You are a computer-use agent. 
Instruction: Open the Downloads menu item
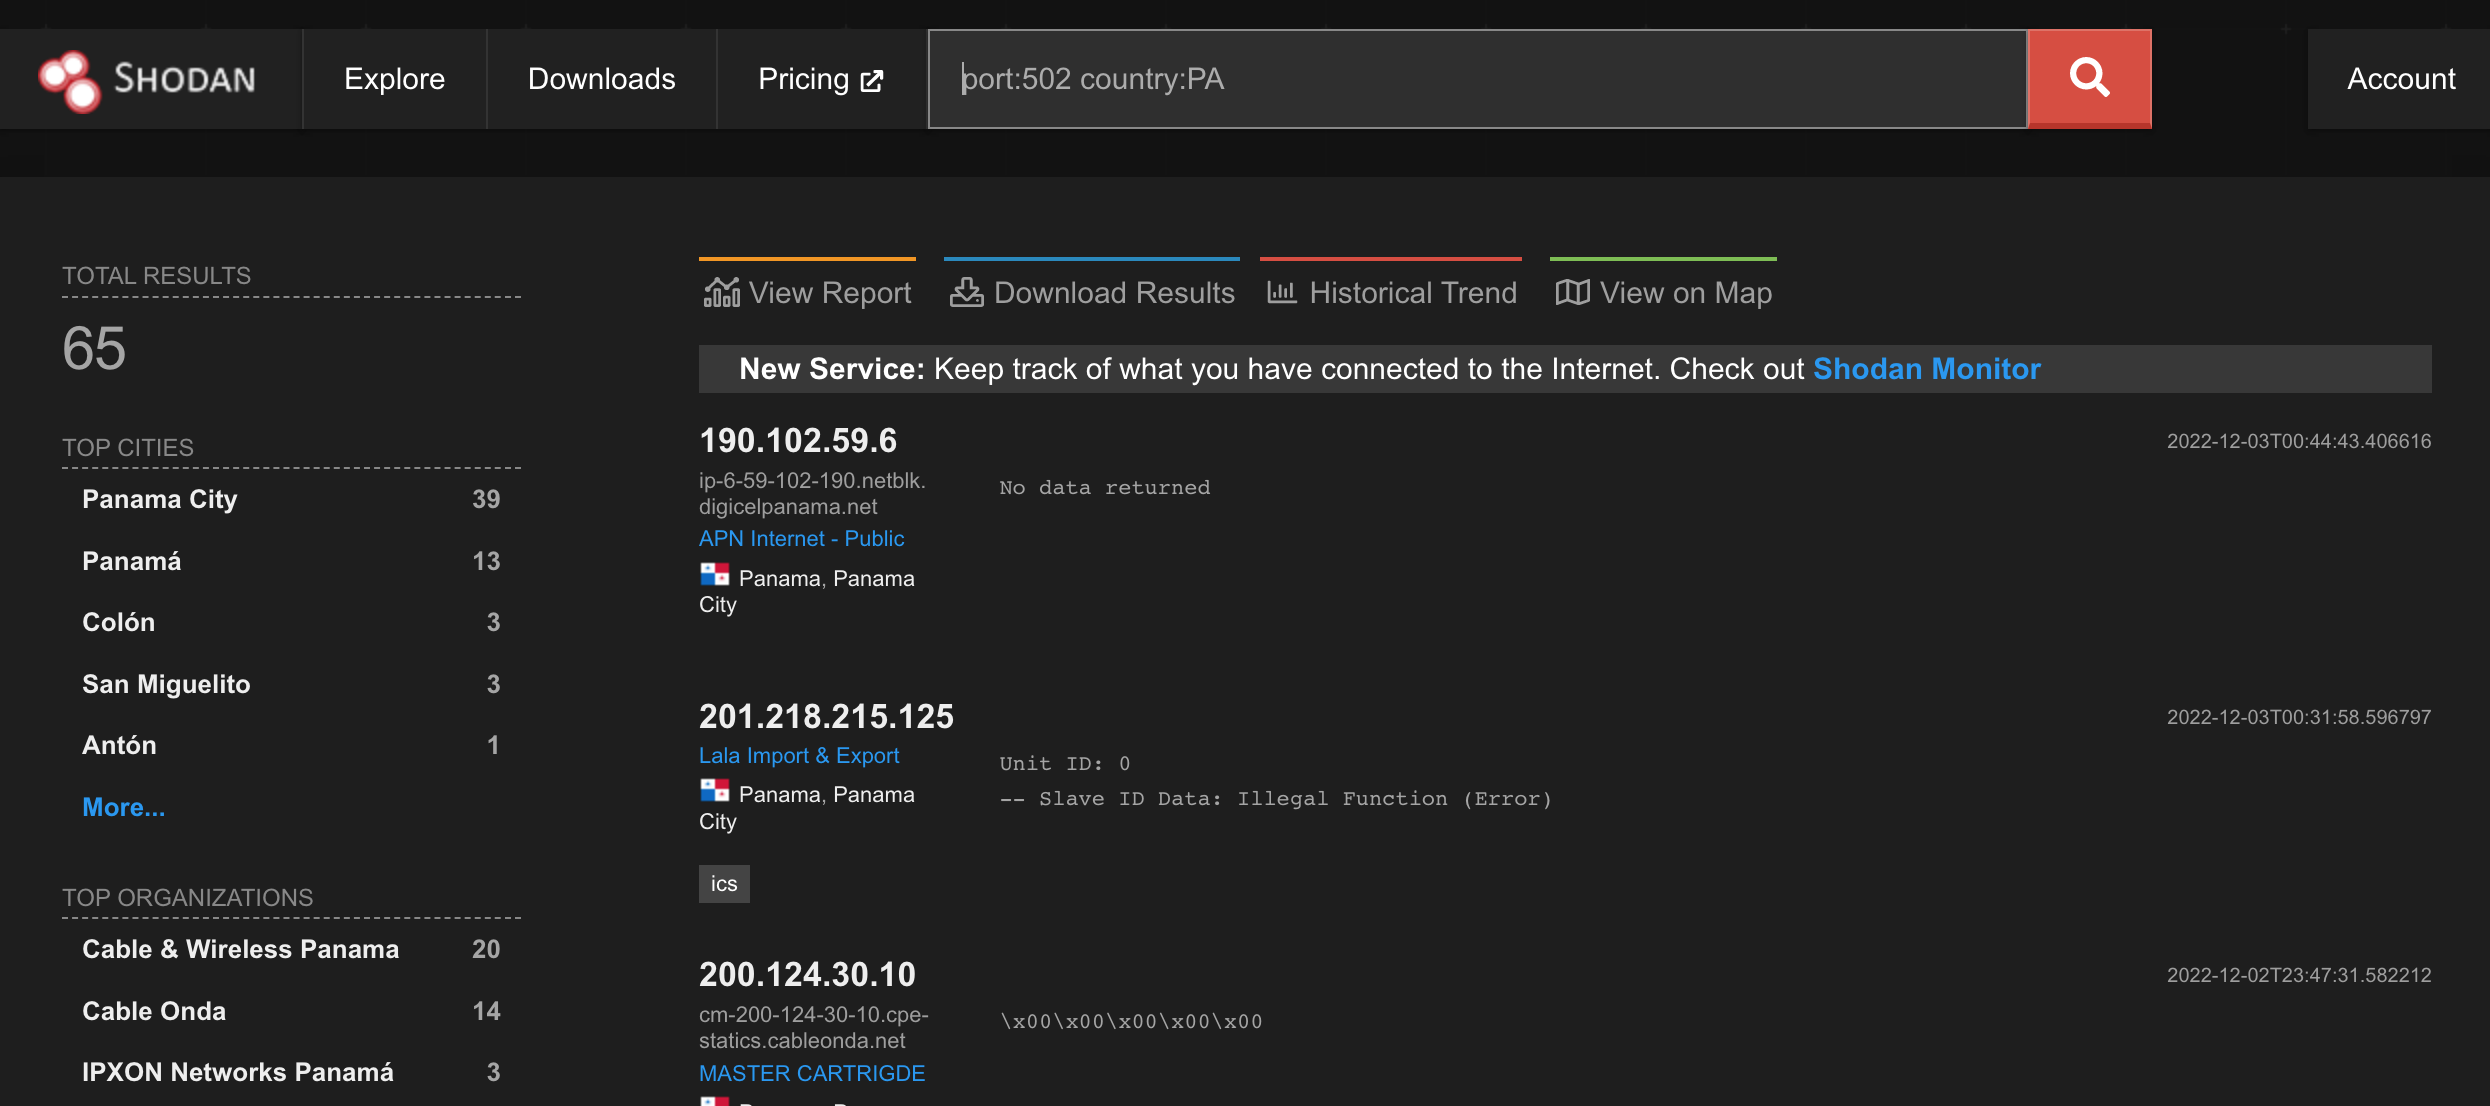click(x=601, y=79)
